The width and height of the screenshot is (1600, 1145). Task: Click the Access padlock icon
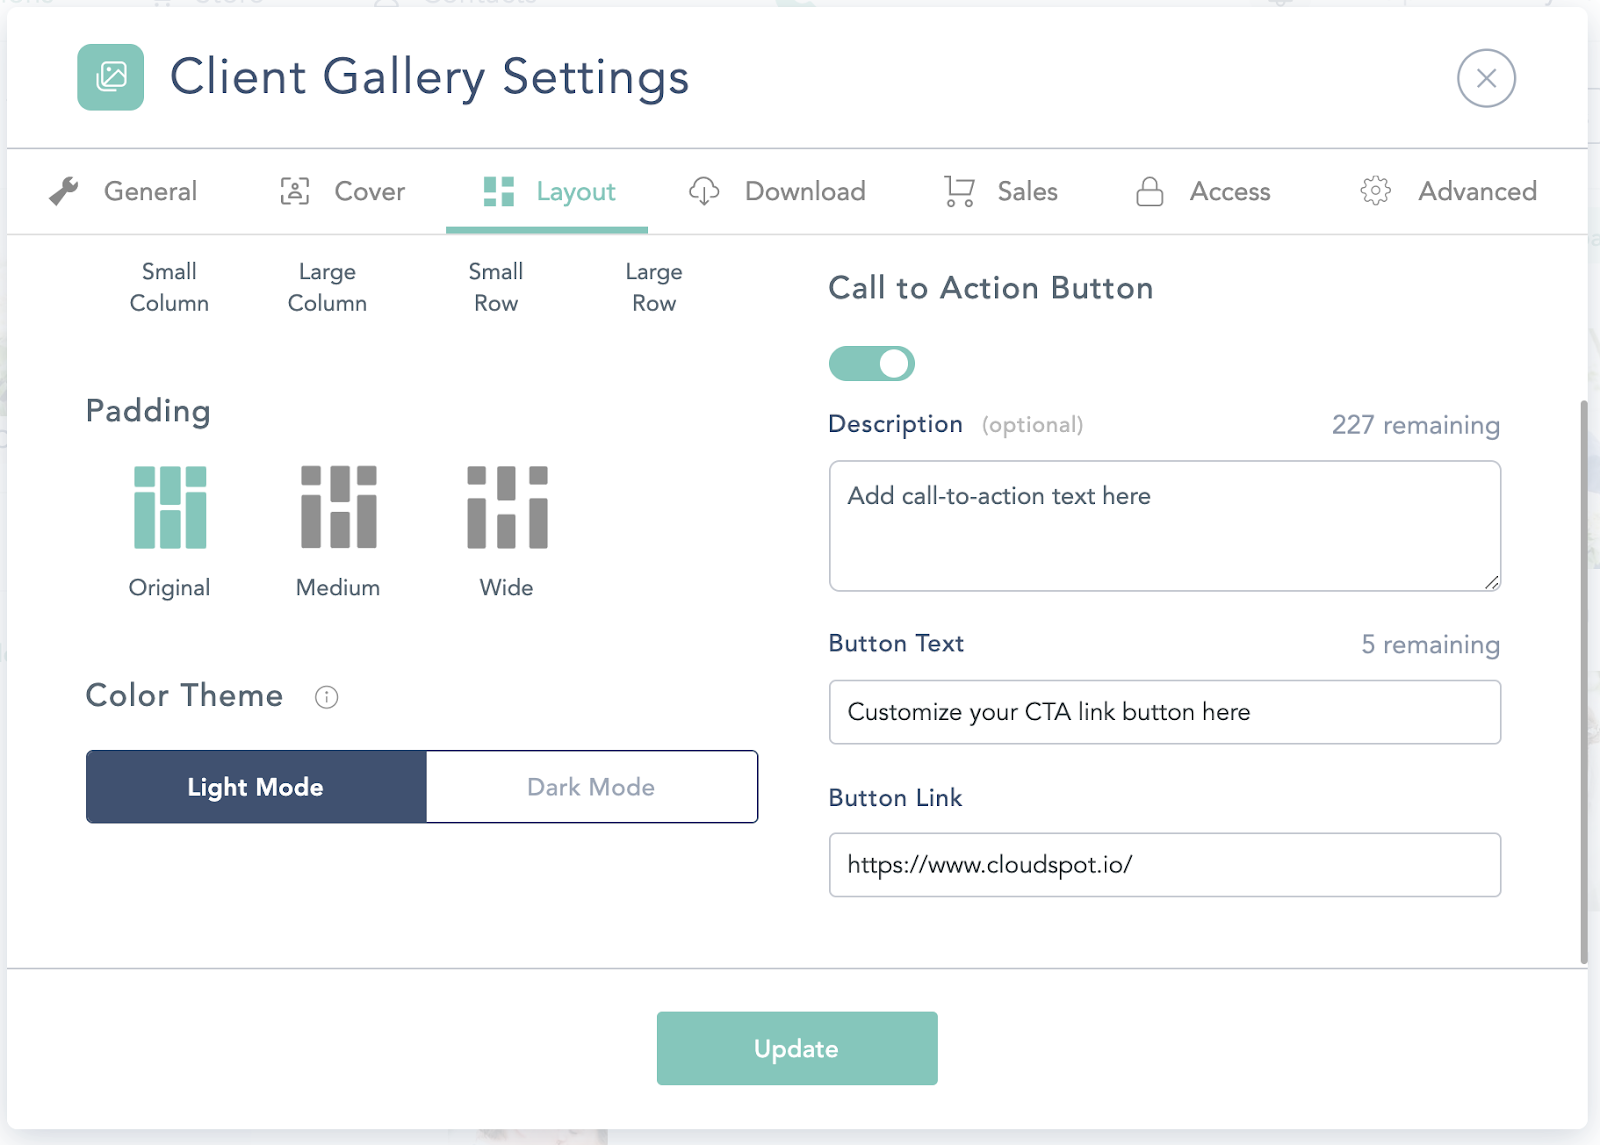(x=1150, y=191)
